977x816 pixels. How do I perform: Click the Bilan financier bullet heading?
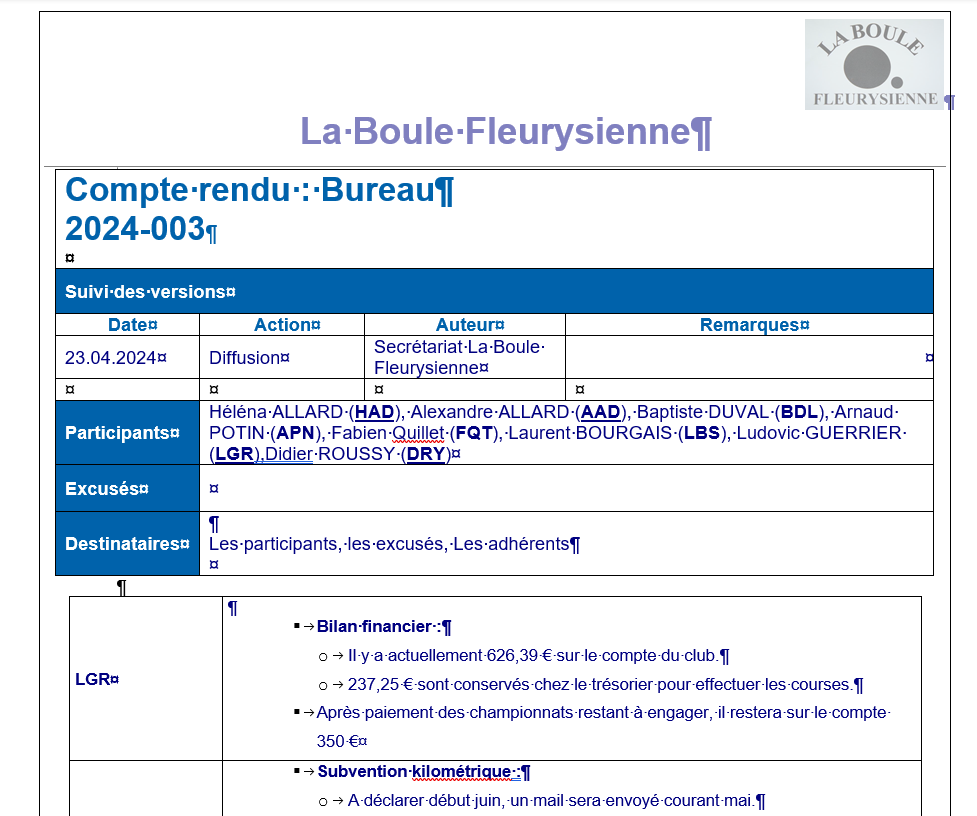(378, 628)
